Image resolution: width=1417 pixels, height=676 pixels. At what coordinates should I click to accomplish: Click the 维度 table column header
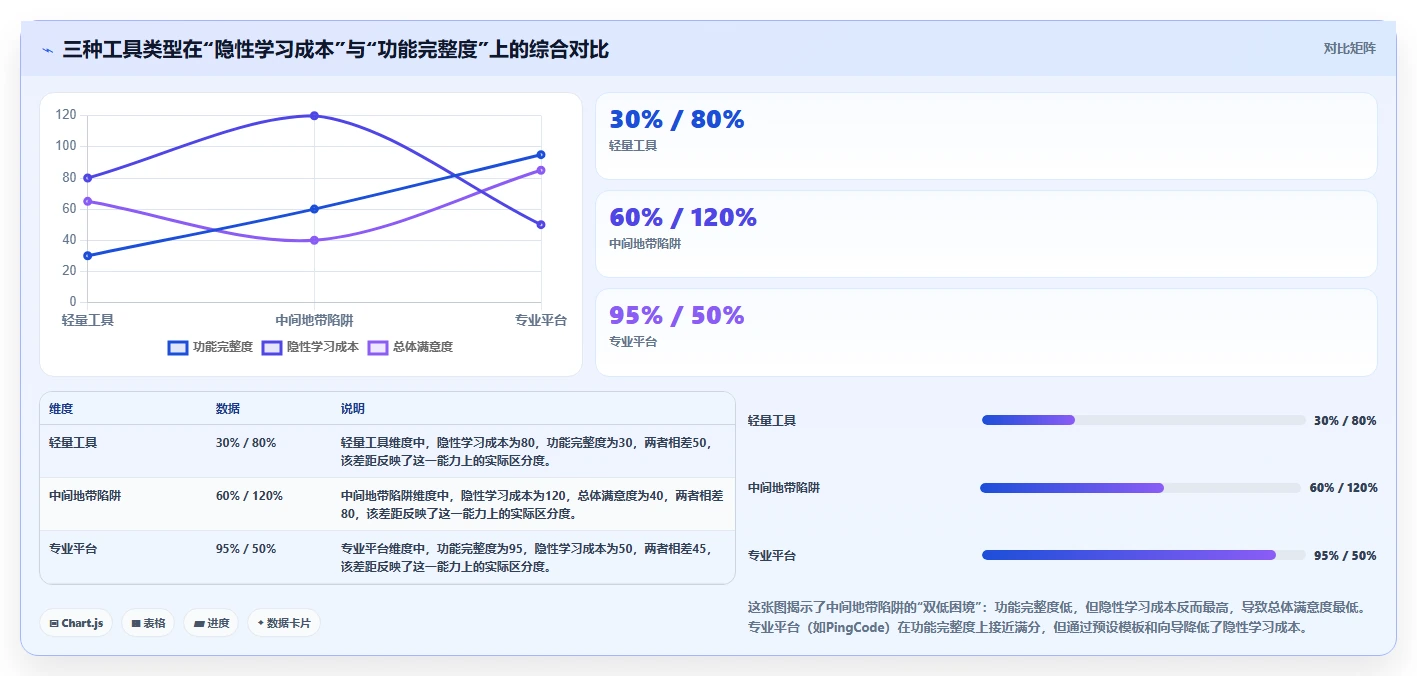click(61, 409)
